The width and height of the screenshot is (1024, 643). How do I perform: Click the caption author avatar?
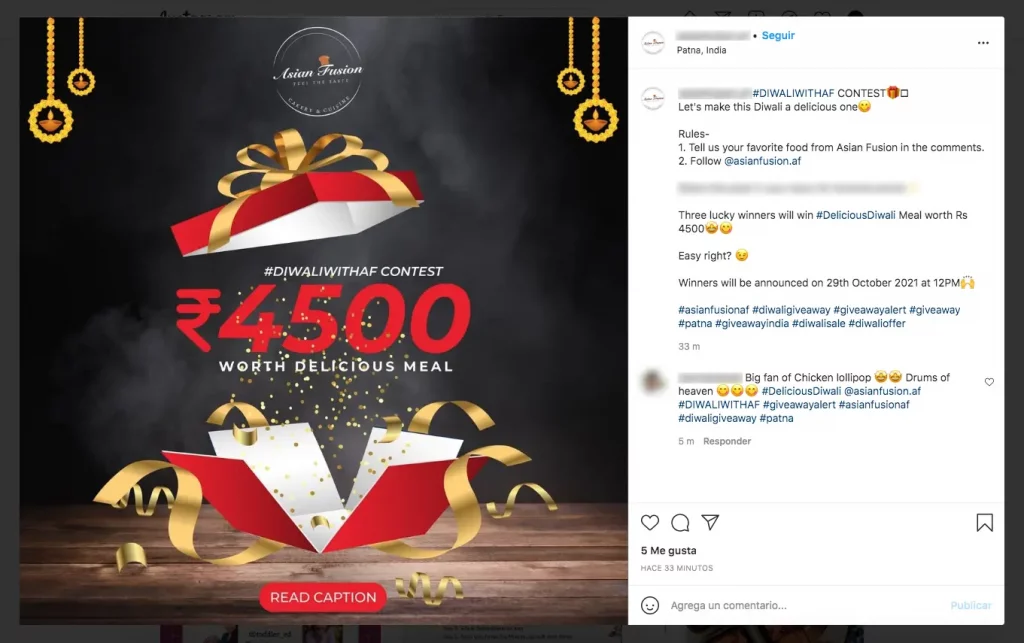(652, 99)
